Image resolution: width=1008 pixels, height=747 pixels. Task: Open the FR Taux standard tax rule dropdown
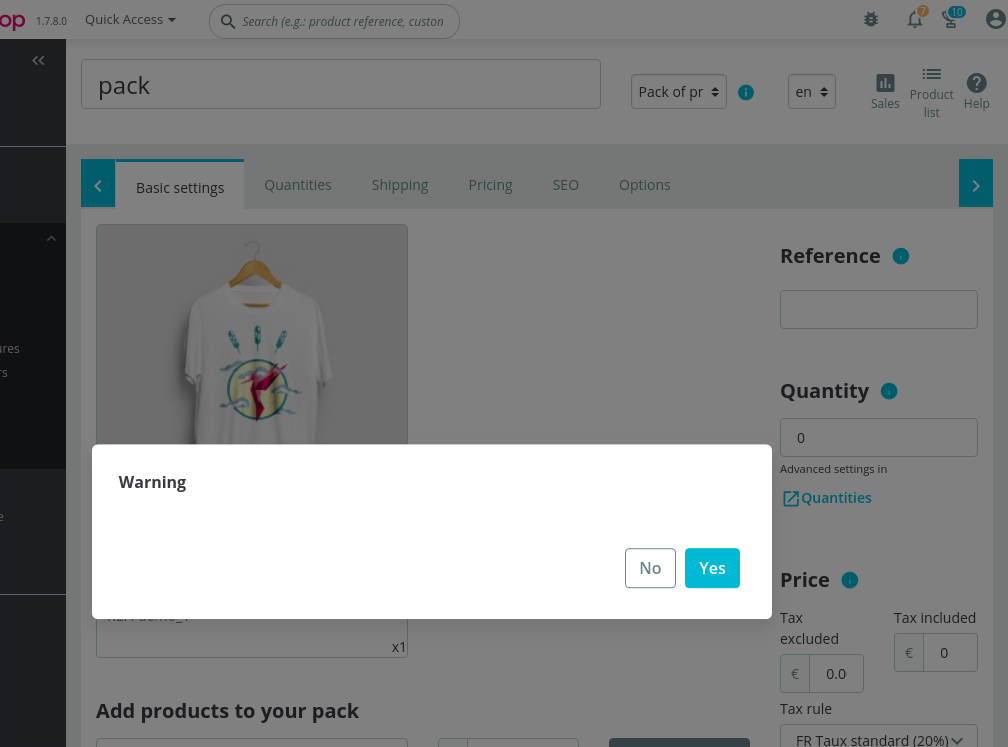point(878,740)
